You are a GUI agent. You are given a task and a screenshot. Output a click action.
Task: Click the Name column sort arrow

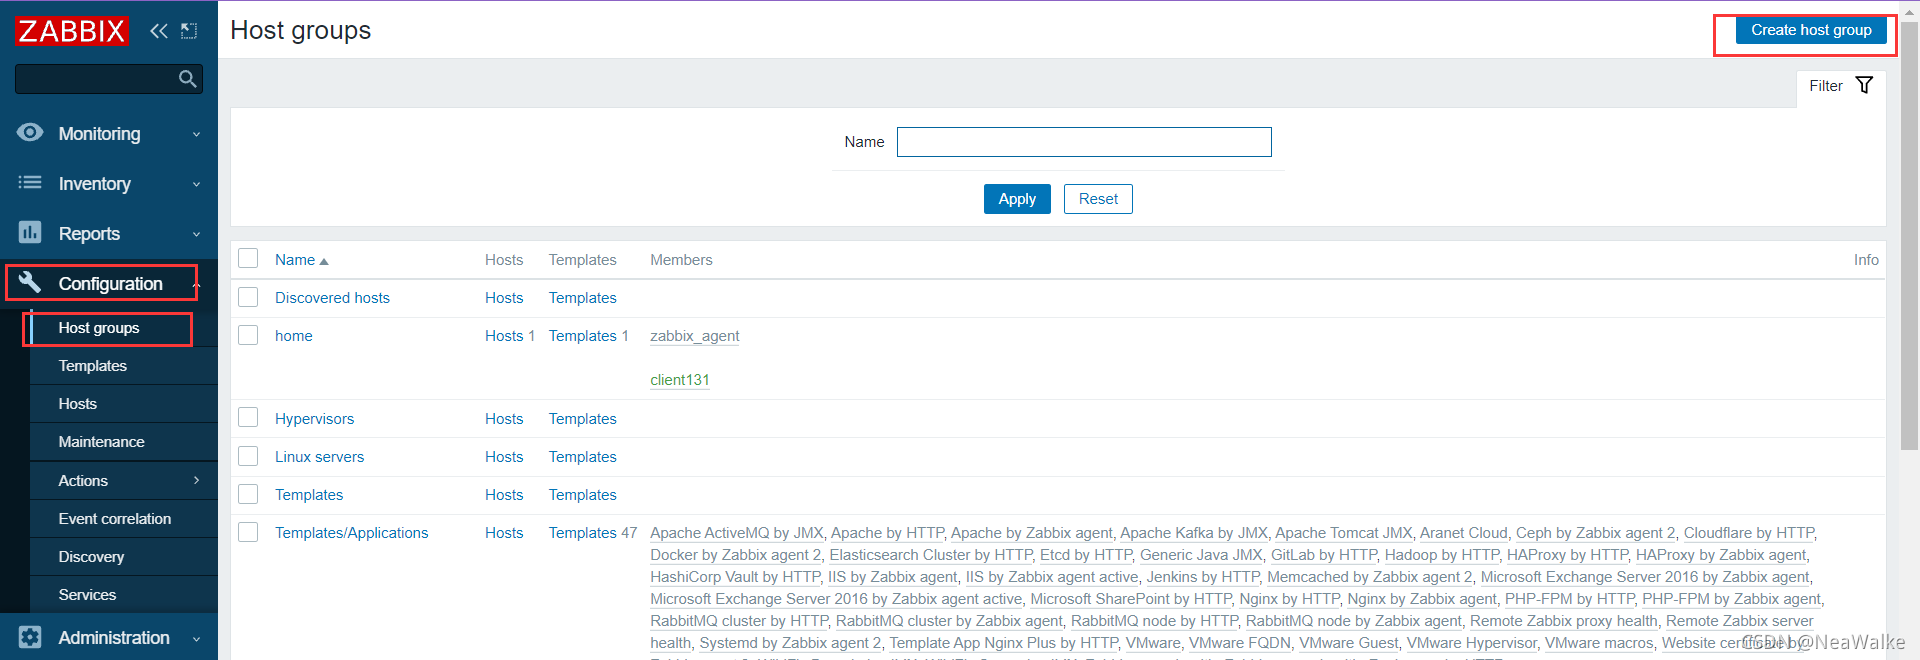point(324,261)
